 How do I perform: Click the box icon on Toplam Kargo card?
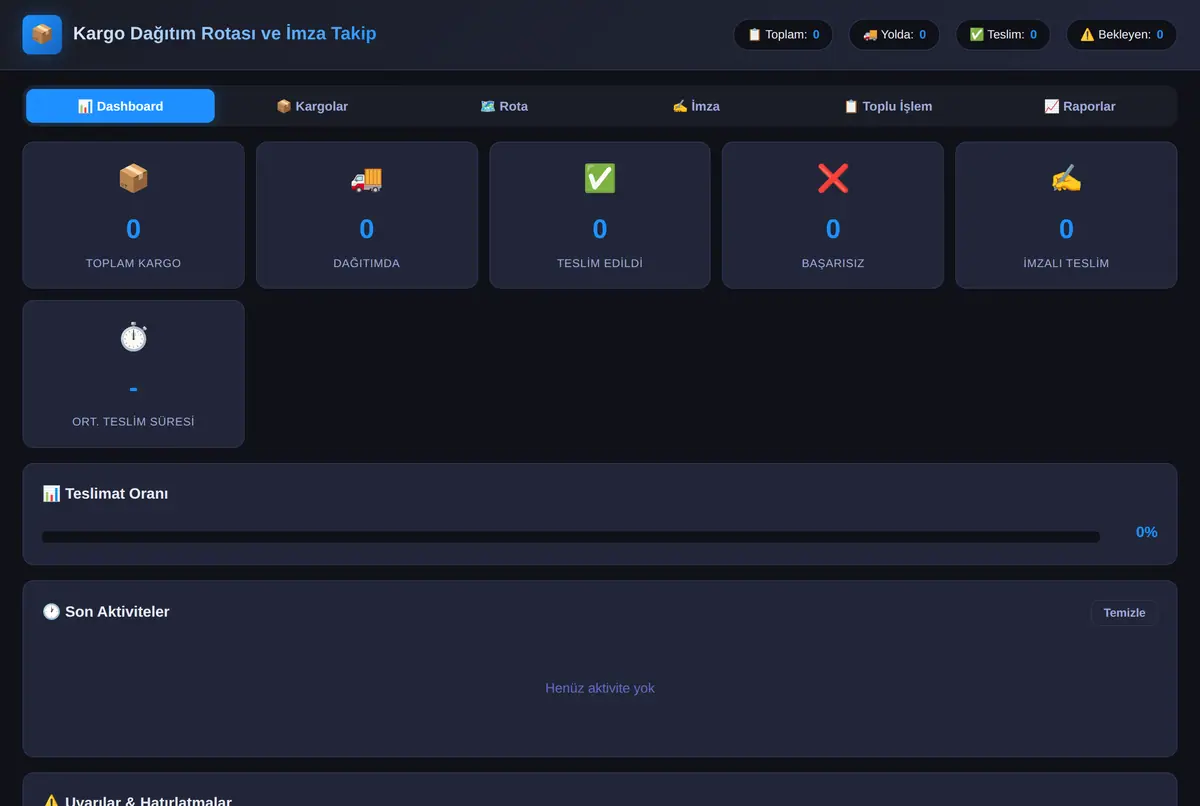(133, 178)
